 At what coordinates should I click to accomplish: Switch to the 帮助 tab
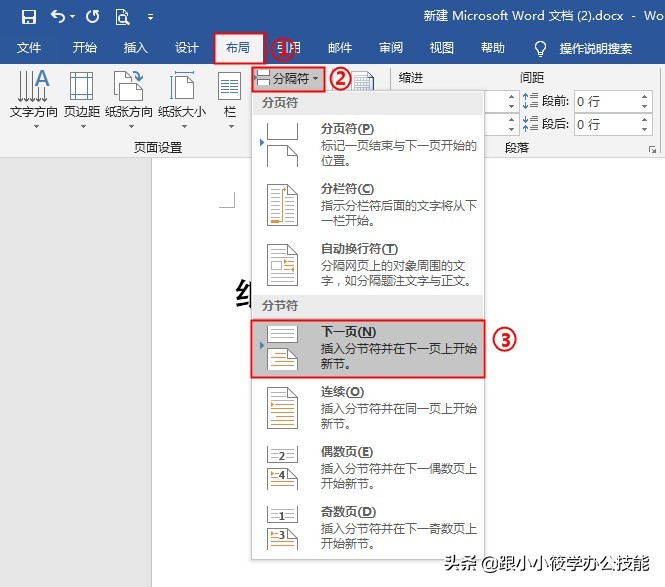point(492,48)
